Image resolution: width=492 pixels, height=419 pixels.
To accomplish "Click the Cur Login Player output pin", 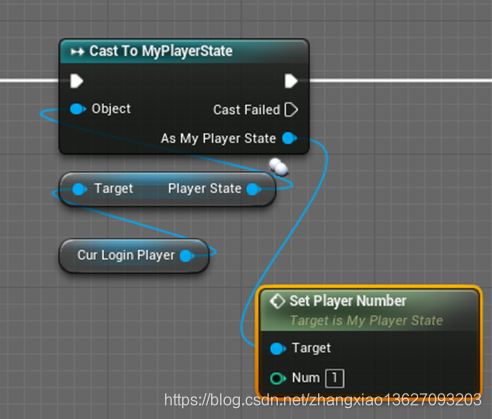I will point(187,256).
